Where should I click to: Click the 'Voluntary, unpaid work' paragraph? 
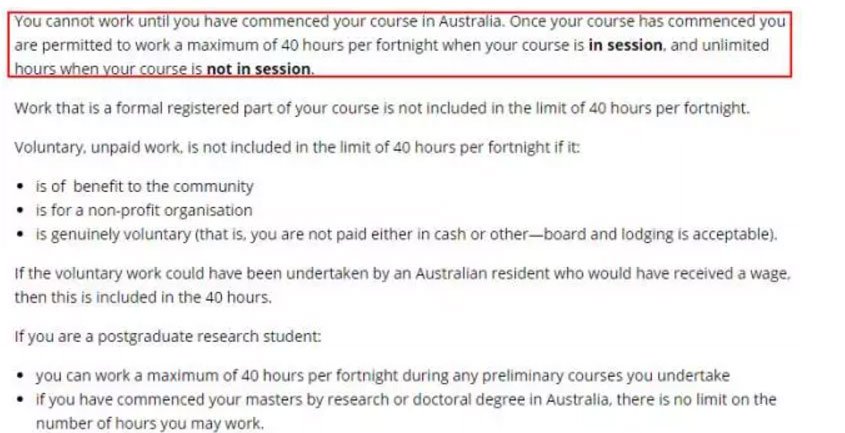(297, 148)
